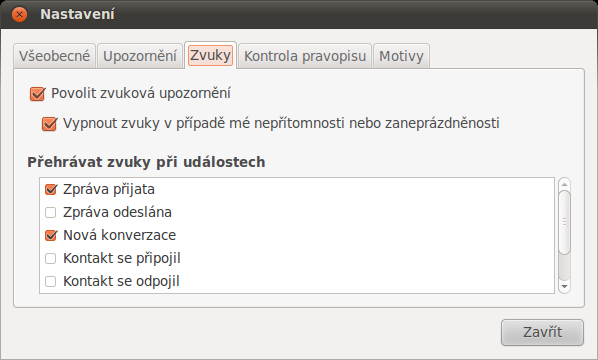This screenshot has width=598, height=360.
Task: Open the Všeobecné tab
Action: tap(54, 56)
